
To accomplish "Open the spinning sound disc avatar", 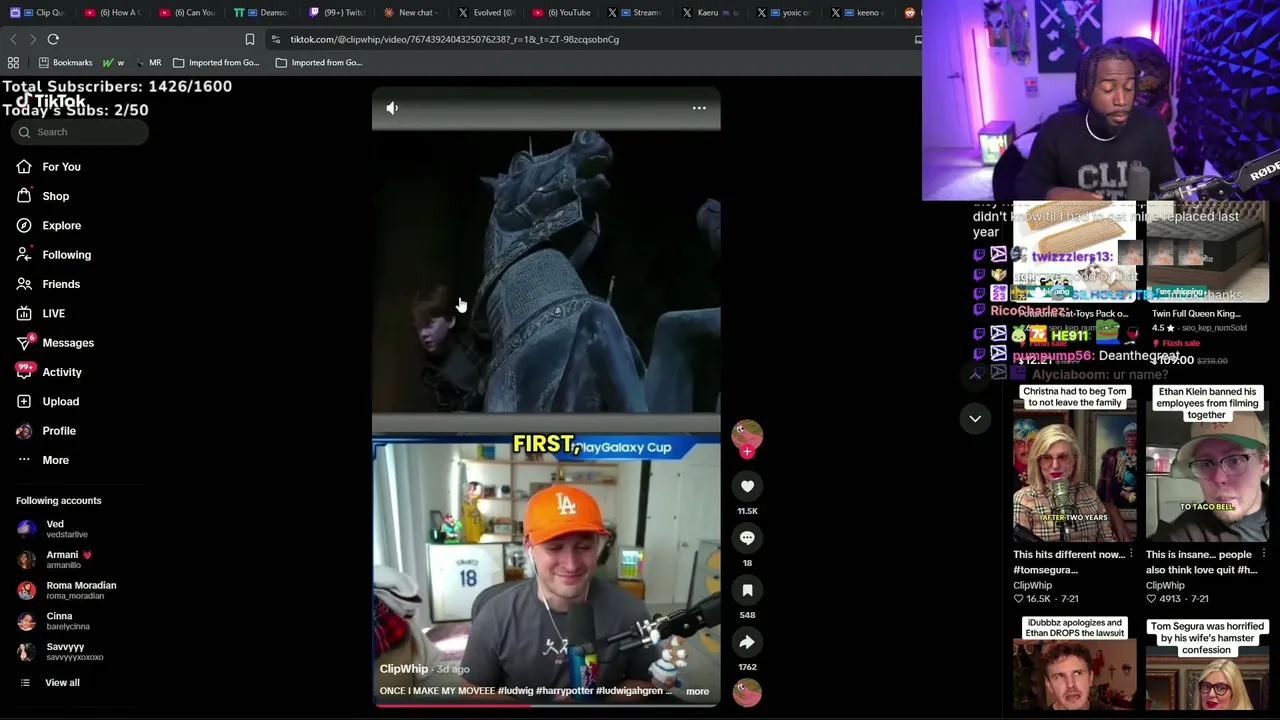I will click(x=747, y=691).
